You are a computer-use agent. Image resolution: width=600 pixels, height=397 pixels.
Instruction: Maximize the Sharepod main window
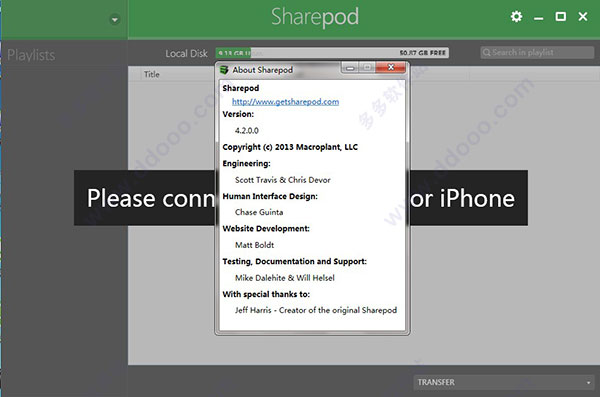point(561,16)
